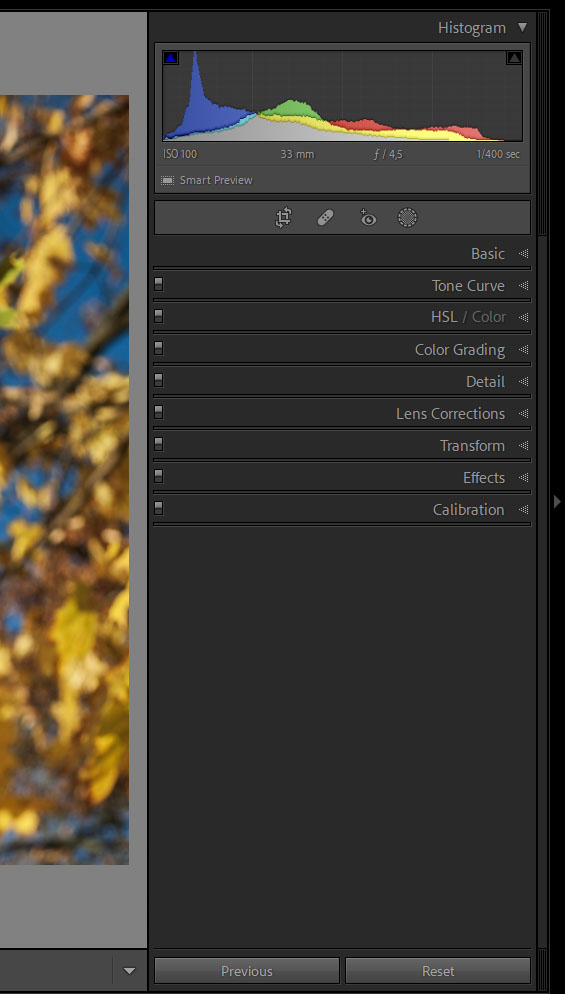
Task: Click the 1/400 sec shutter readout
Action: (498, 154)
